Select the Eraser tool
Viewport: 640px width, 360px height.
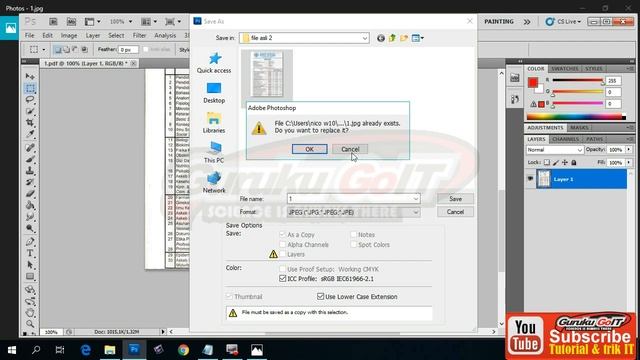[x=30, y=194]
